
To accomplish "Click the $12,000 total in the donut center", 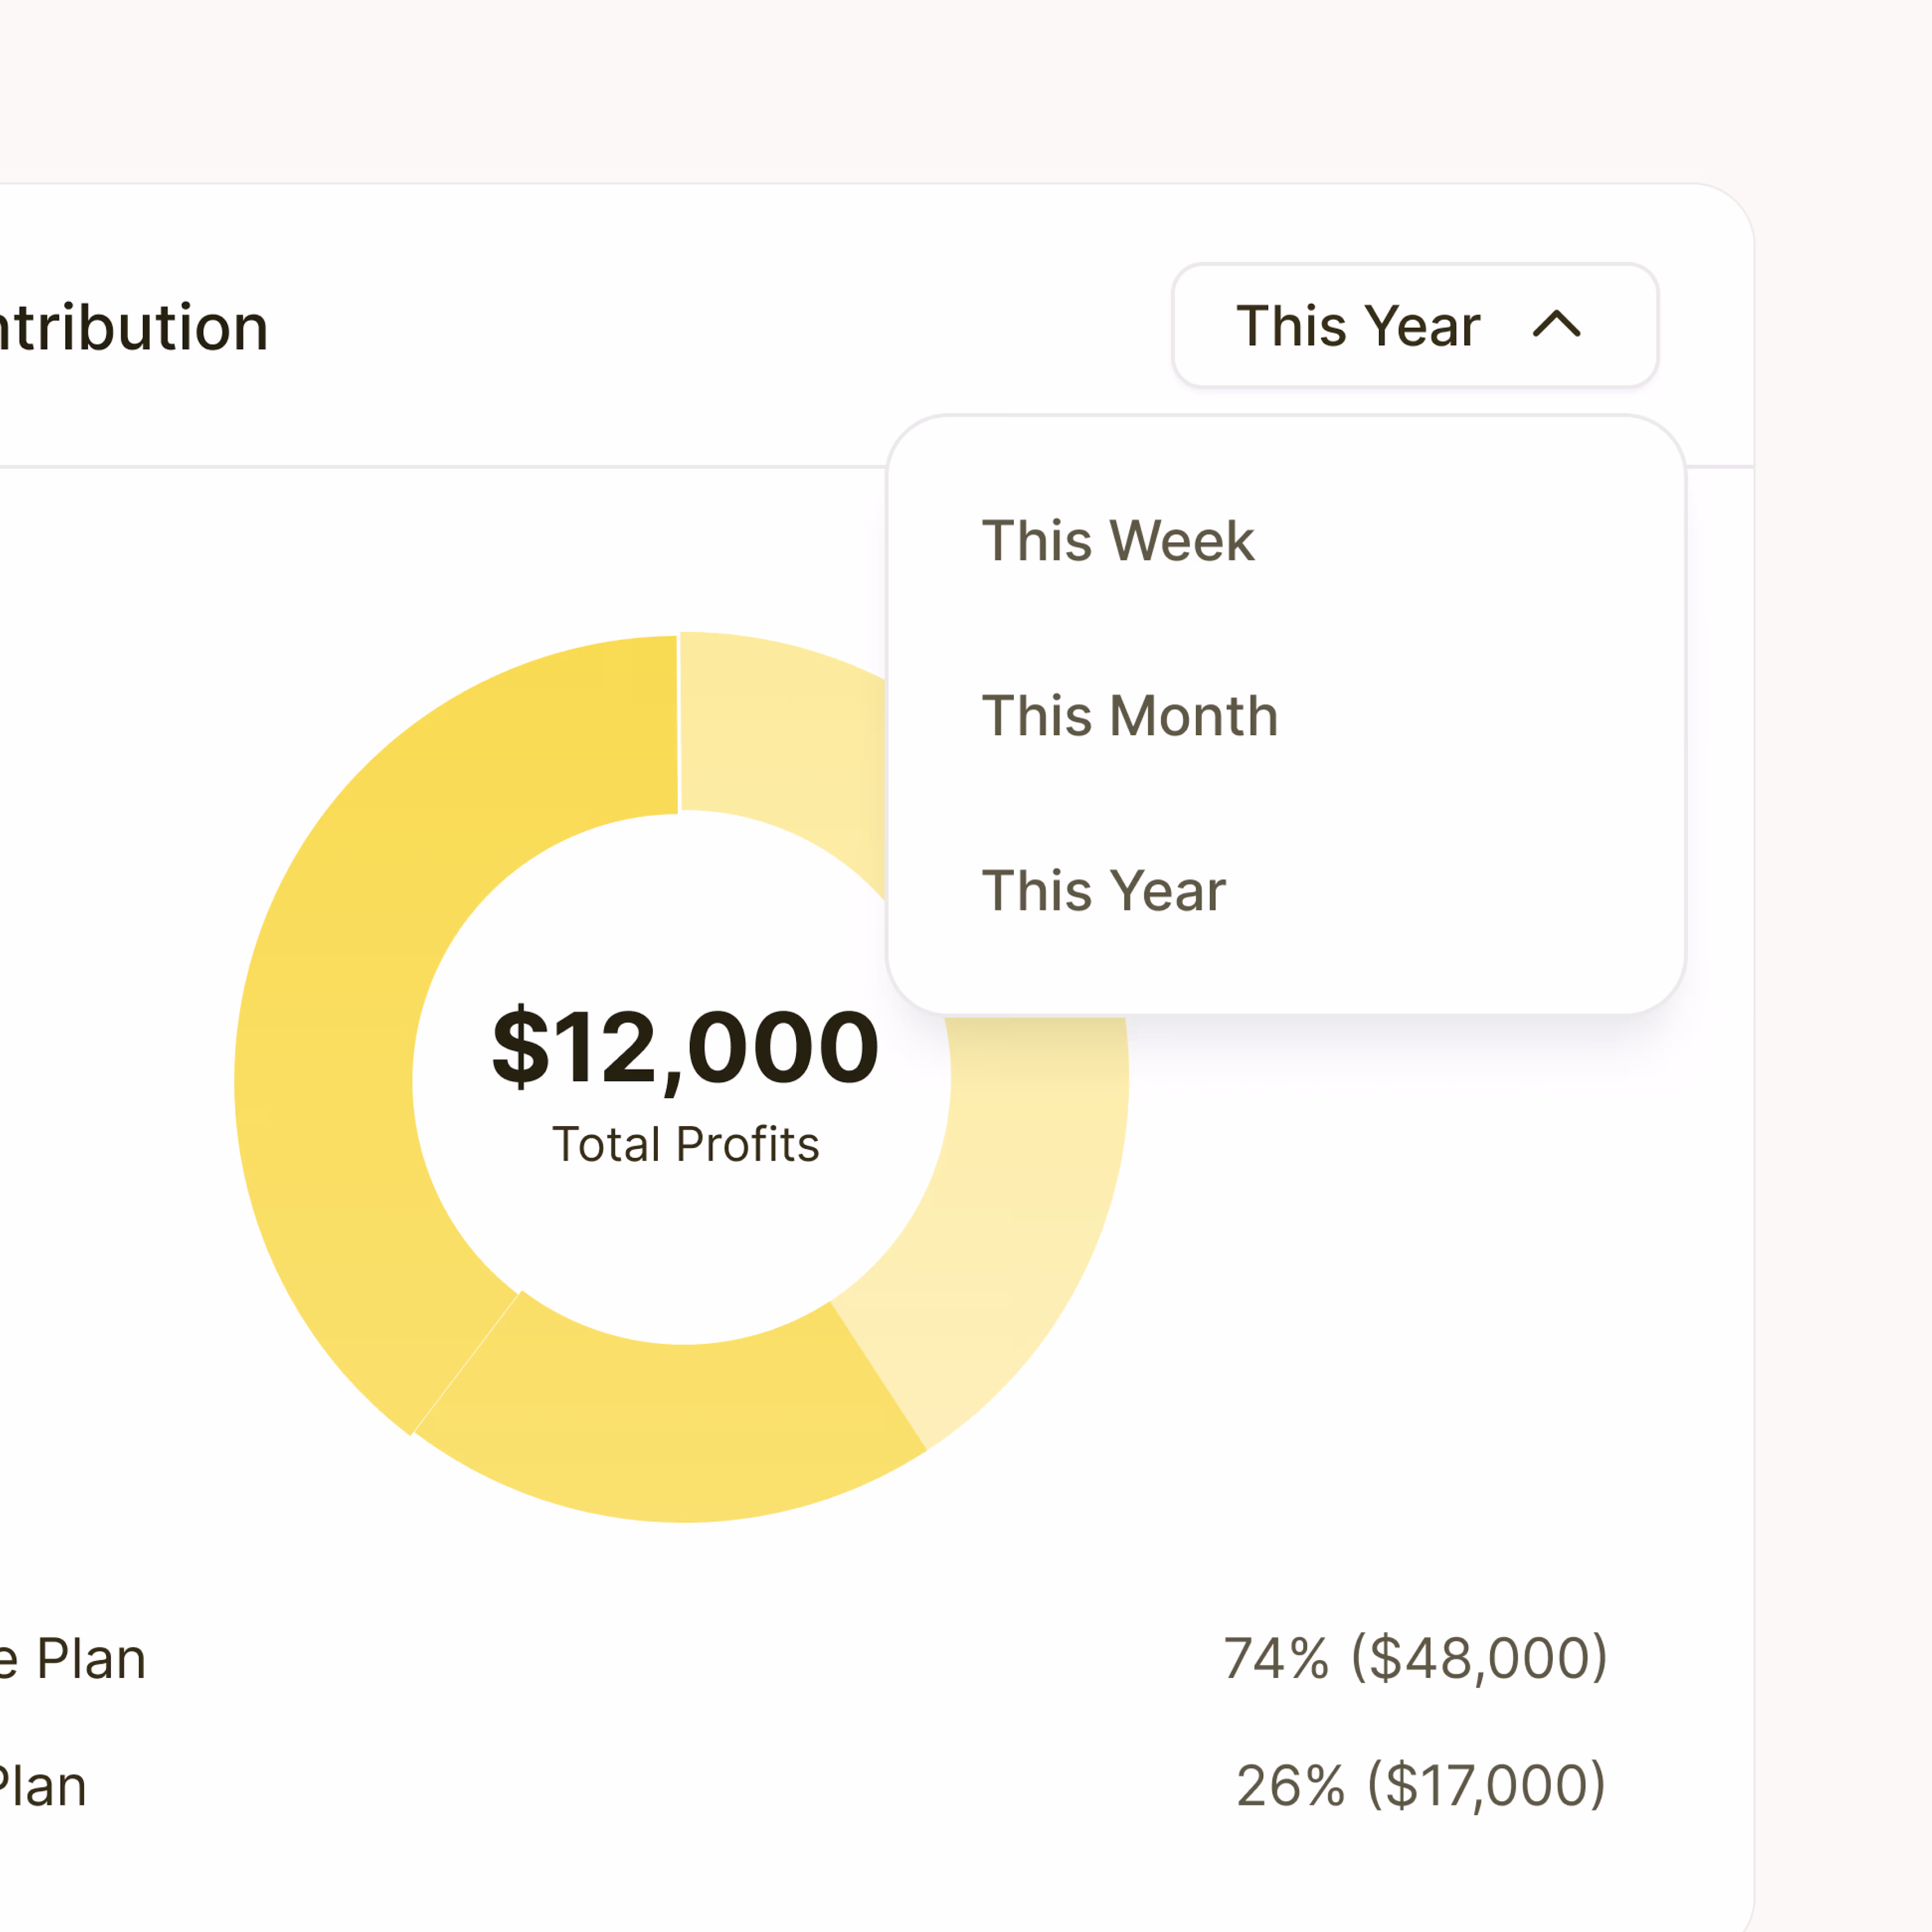I will [685, 1047].
